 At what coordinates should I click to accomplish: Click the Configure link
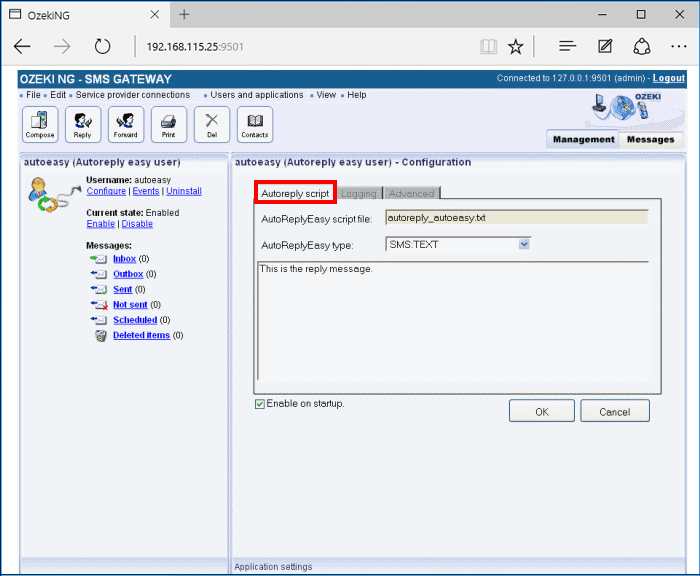pos(106,191)
